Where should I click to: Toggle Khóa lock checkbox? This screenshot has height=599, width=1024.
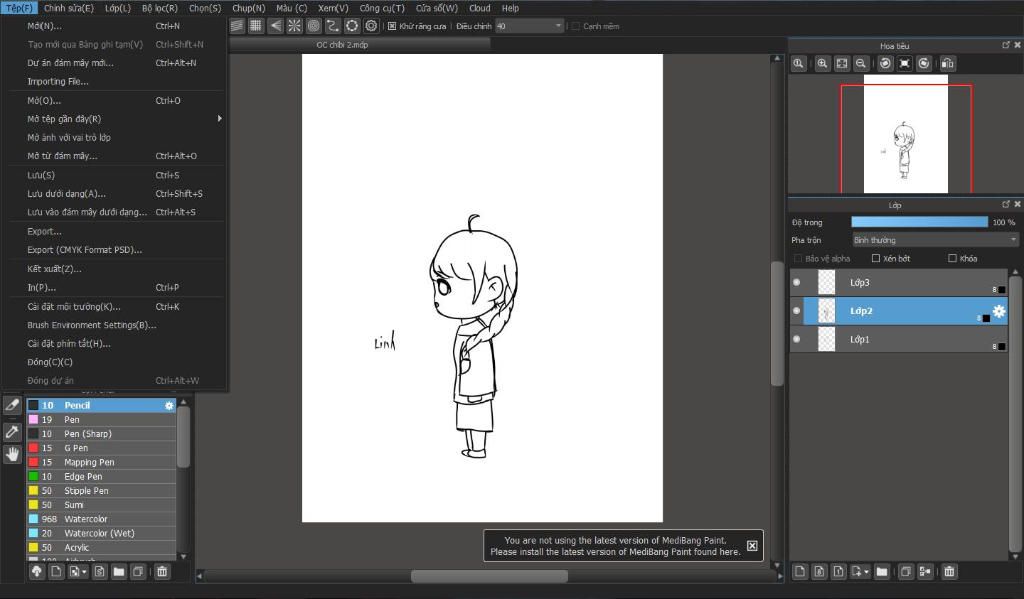952,259
